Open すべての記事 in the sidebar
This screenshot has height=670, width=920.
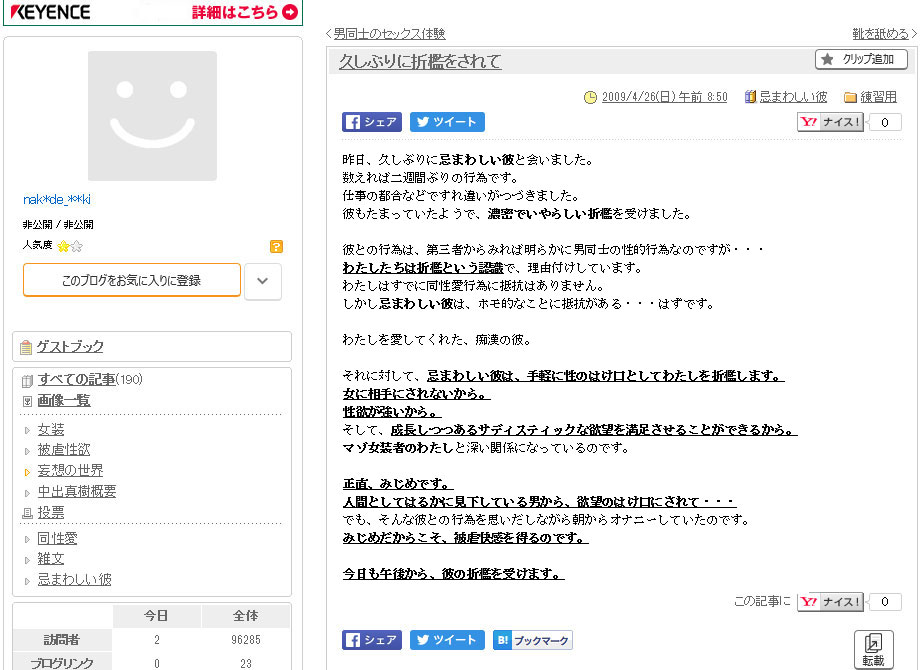[76, 379]
